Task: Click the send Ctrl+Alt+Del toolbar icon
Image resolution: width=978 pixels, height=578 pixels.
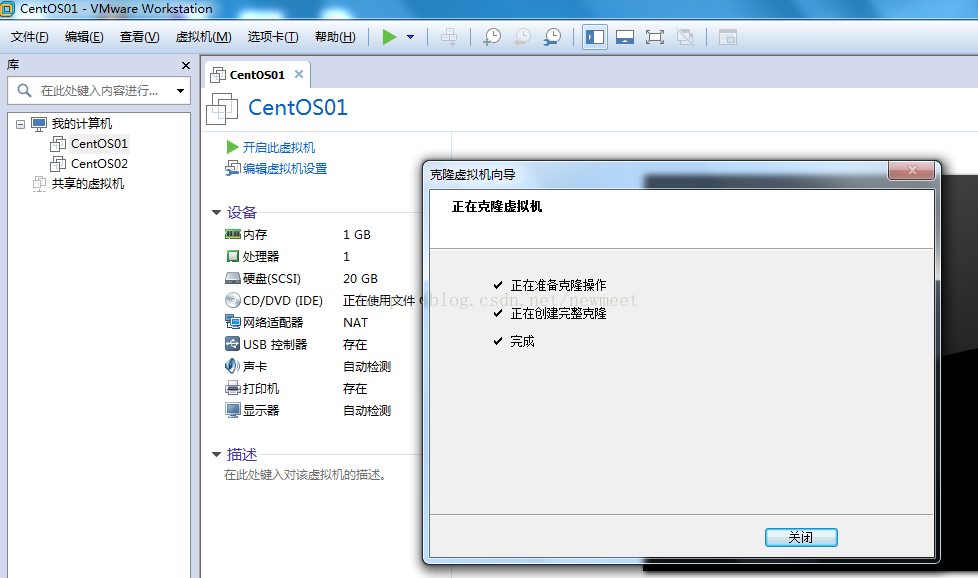Action: click(449, 37)
